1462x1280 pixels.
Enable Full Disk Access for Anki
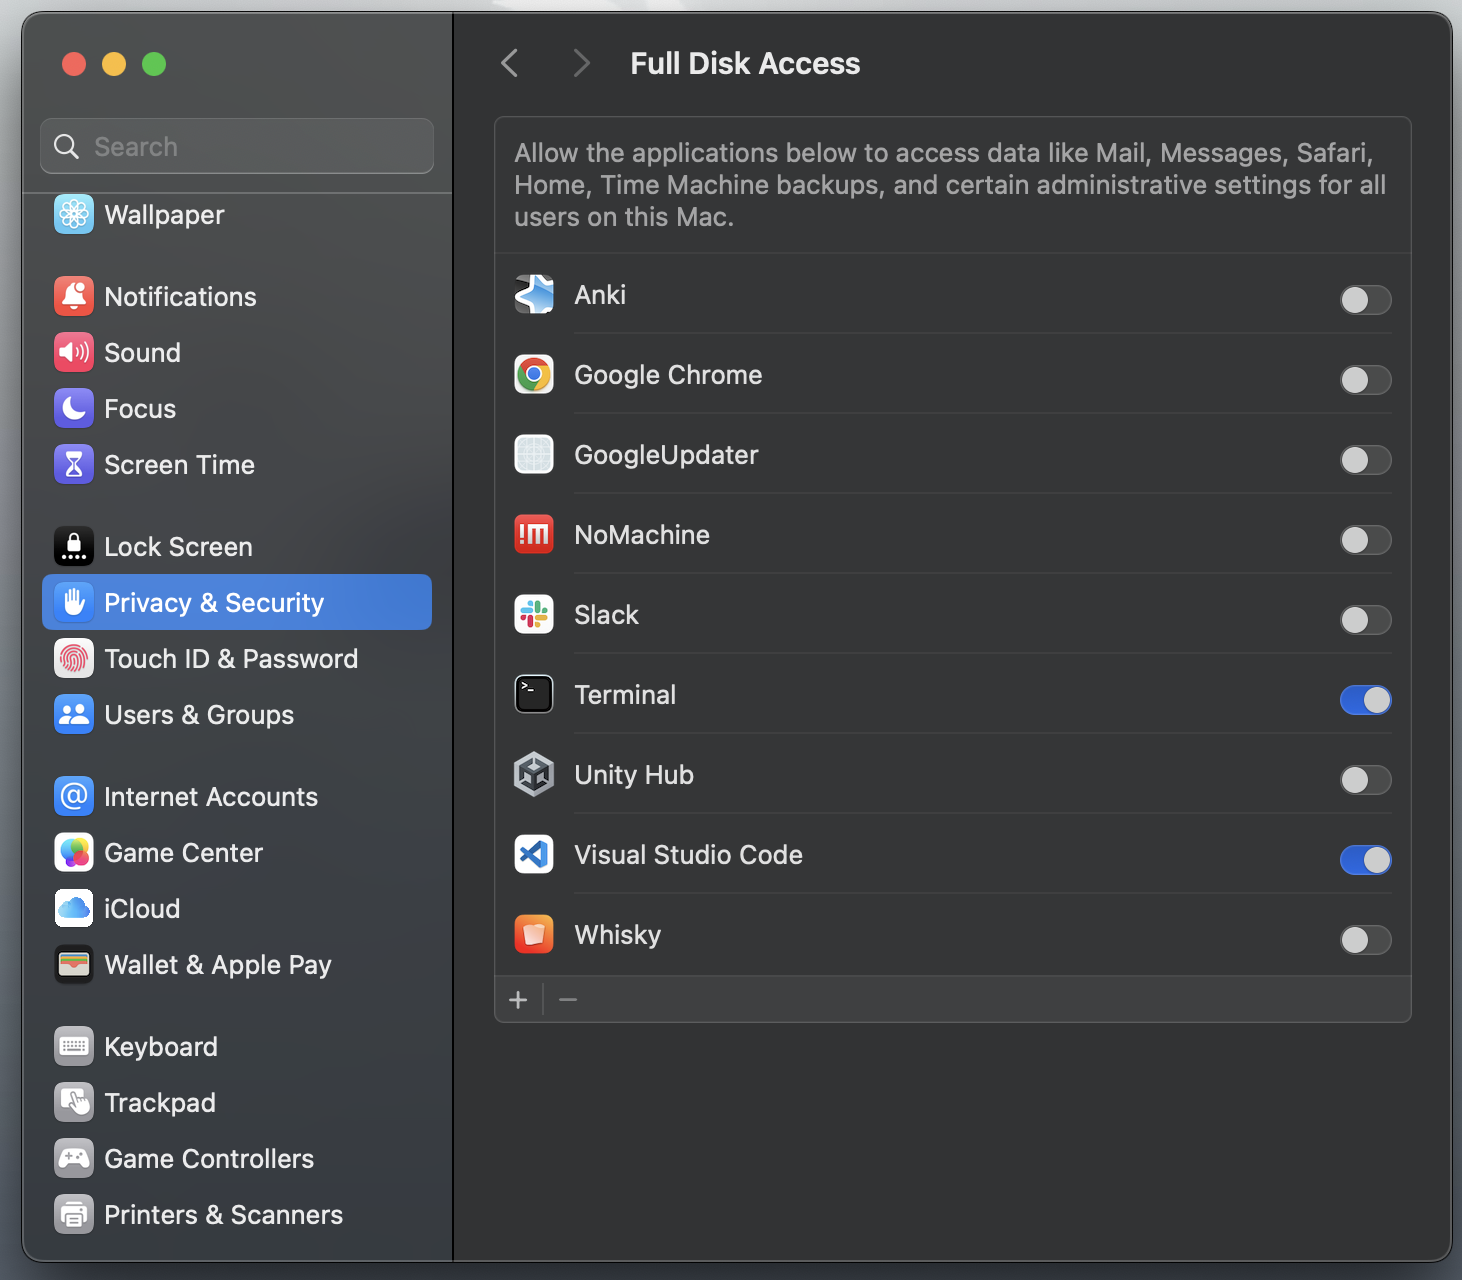click(1365, 300)
